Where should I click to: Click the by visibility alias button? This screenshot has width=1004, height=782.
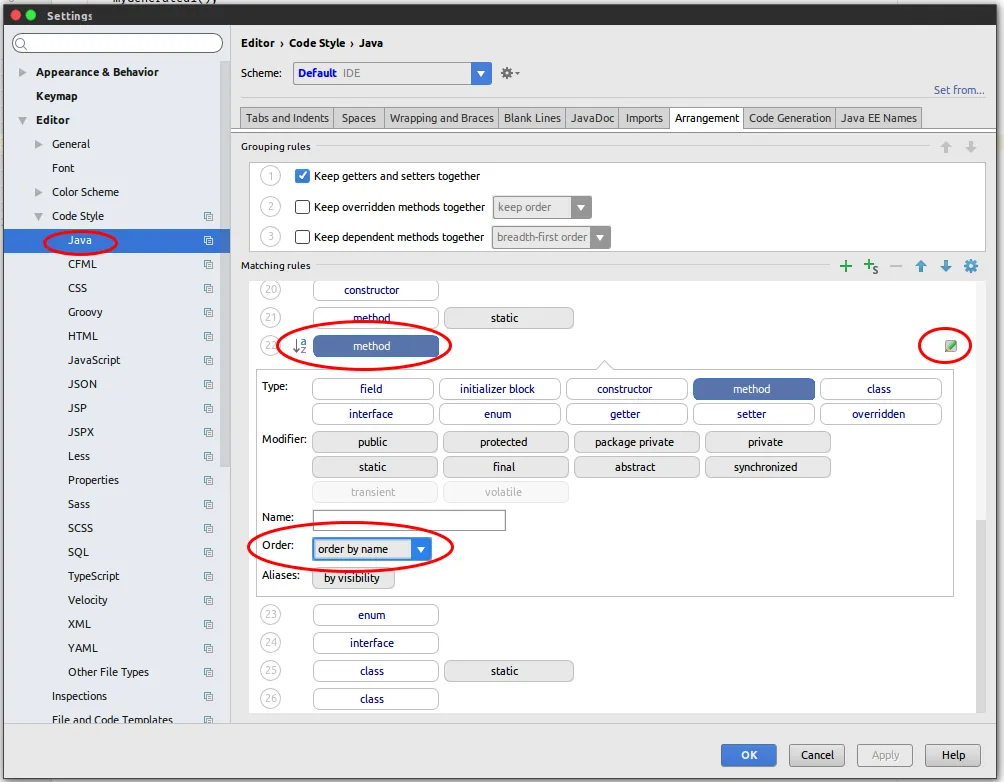(353, 578)
